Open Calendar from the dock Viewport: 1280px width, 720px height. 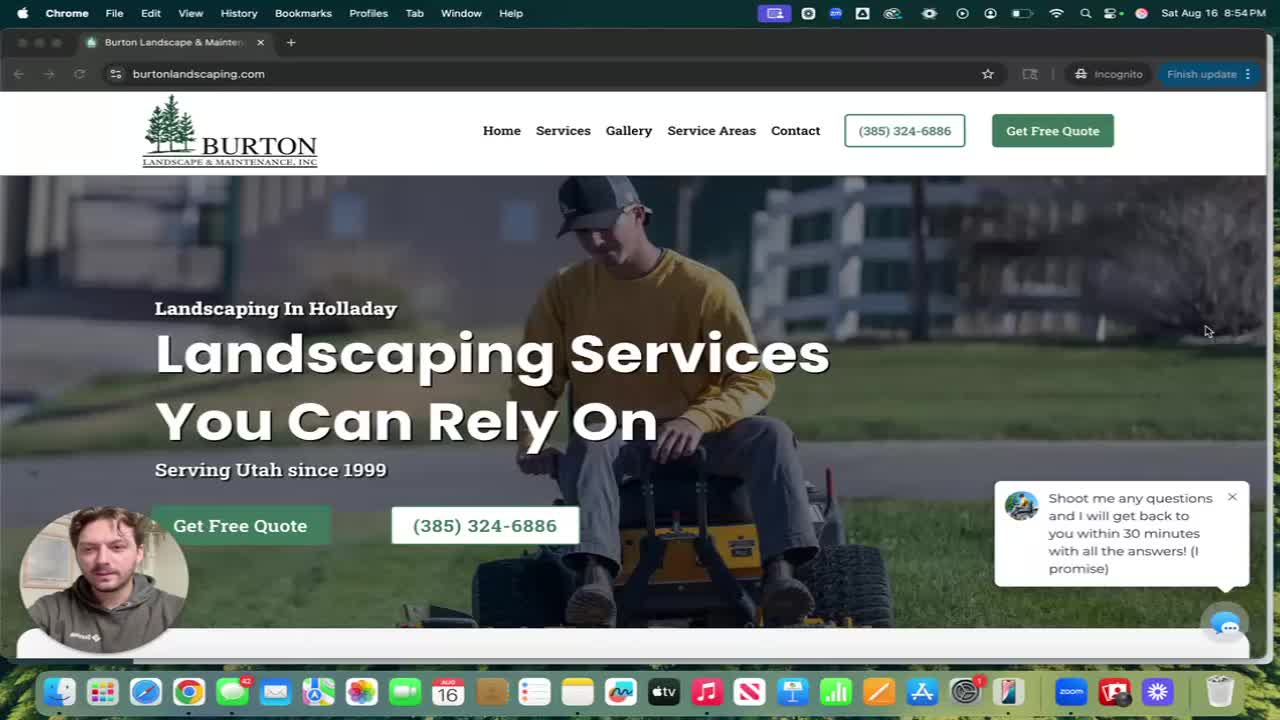point(447,691)
